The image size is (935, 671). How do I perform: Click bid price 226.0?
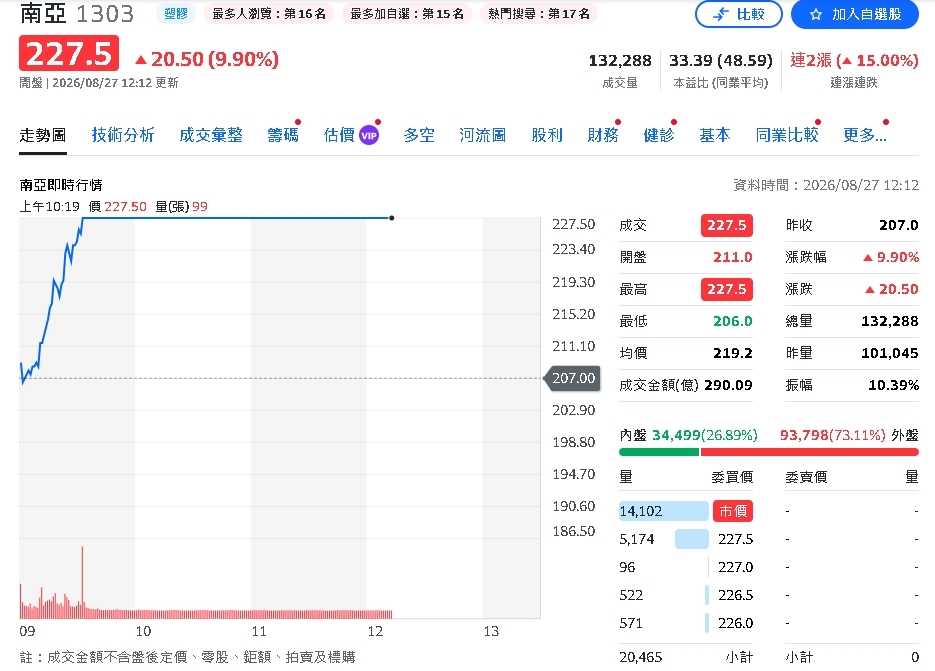[x=735, y=623]
